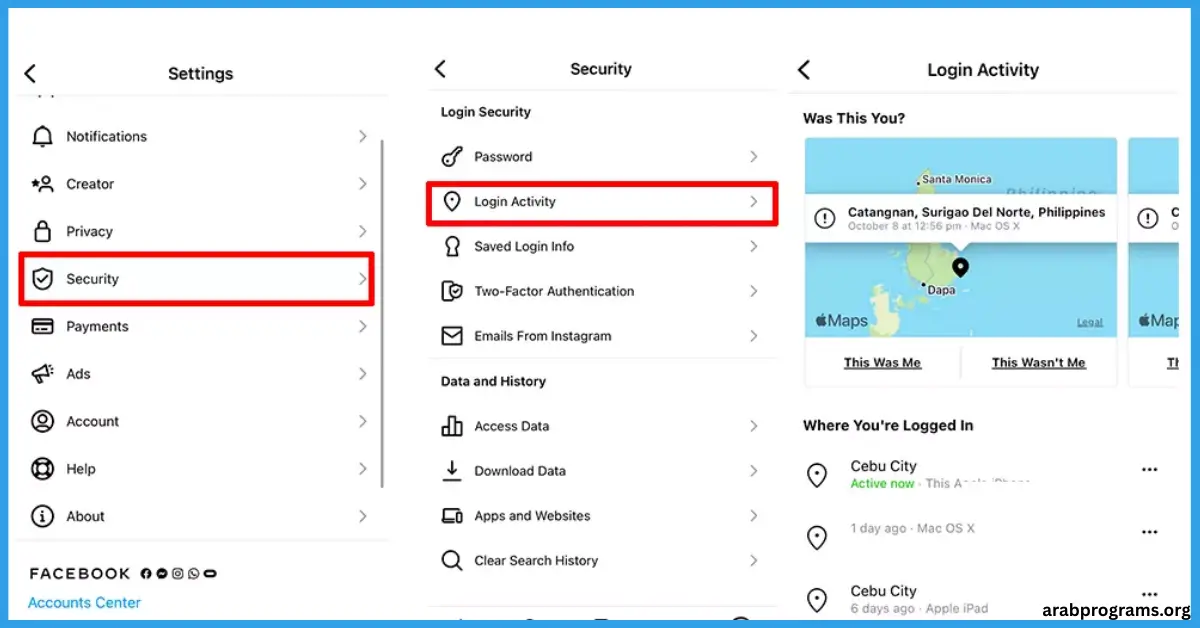Confirm with This Was Me
The image size is (1200, 628).
pyautogui.click(x=882, y=363)
